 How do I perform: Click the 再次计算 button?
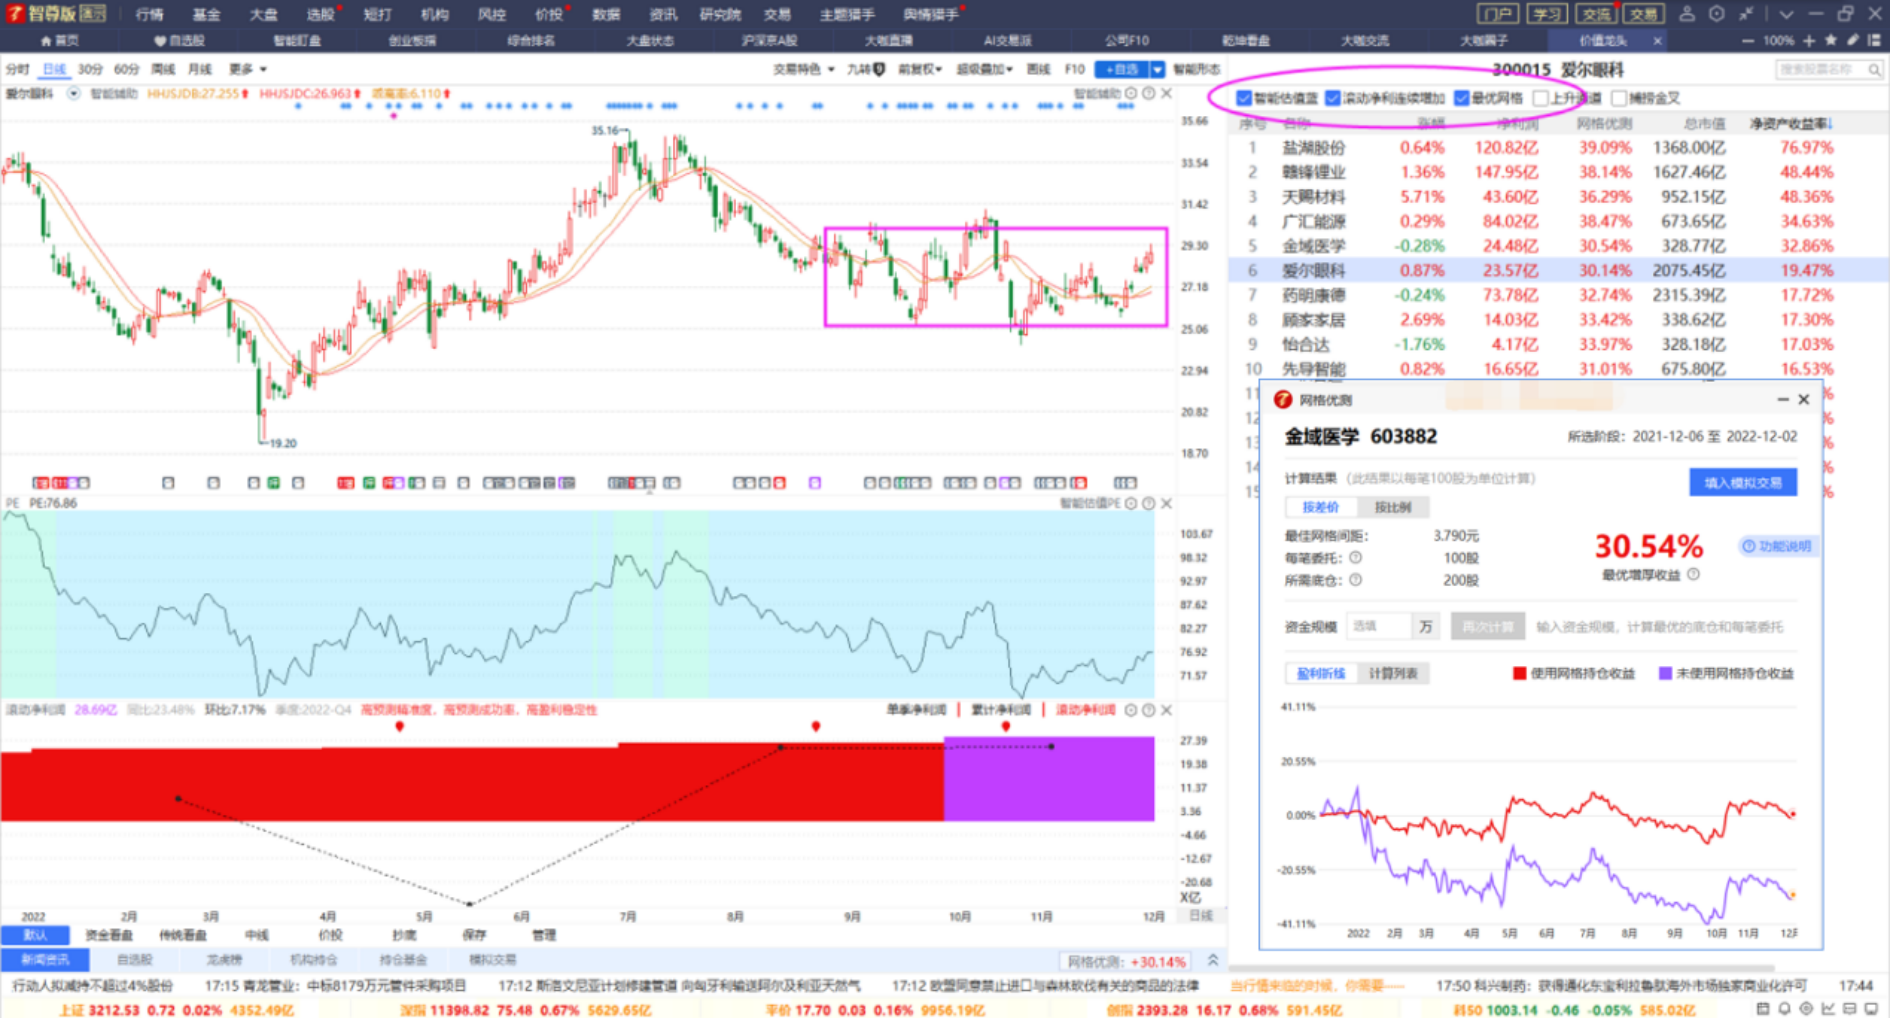tap(1488, 627)
